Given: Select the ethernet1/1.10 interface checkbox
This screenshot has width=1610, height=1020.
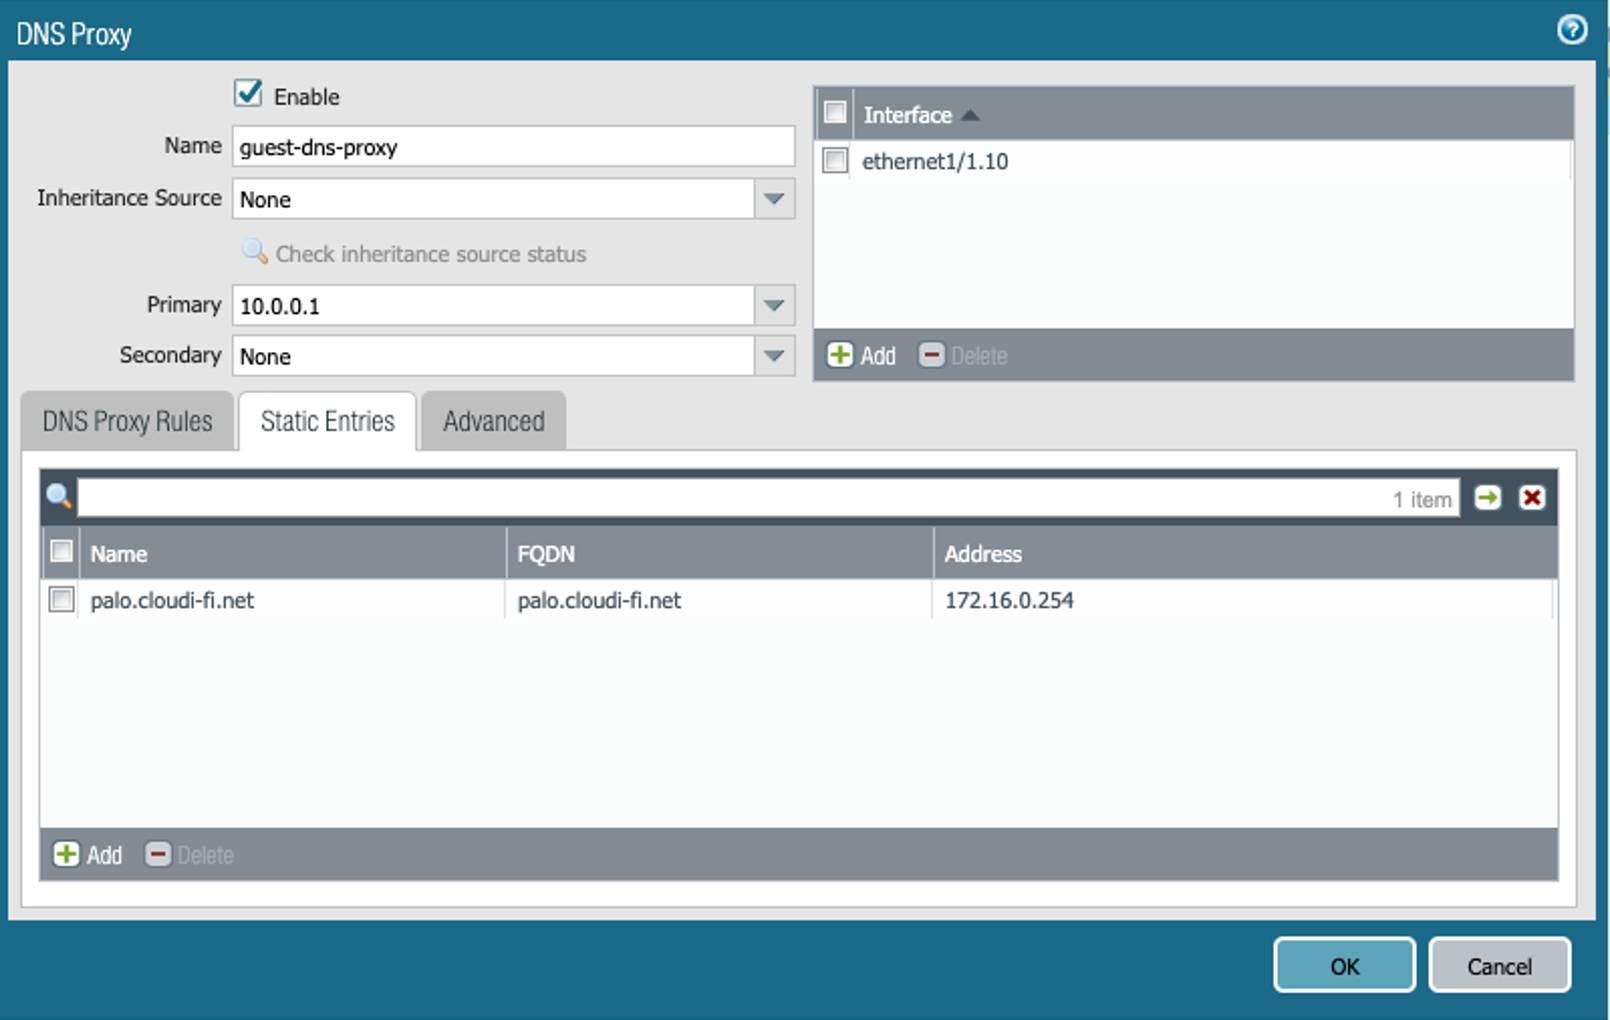Looking at the screenshot, I should (x=835, y=160).
